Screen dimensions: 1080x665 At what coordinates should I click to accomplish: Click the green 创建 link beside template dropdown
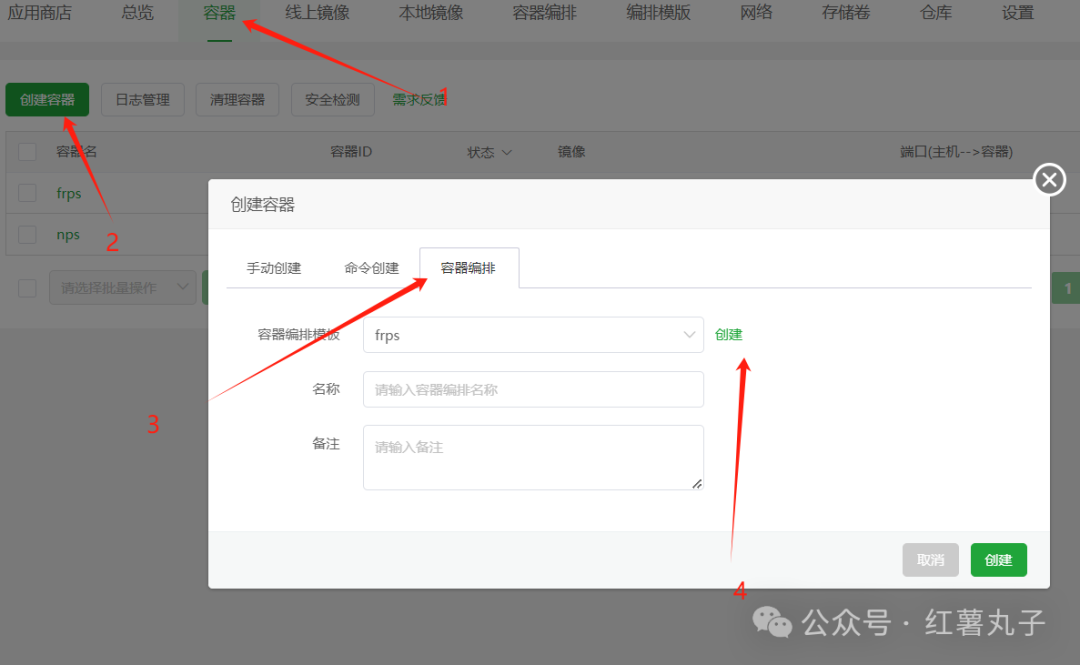729,334
